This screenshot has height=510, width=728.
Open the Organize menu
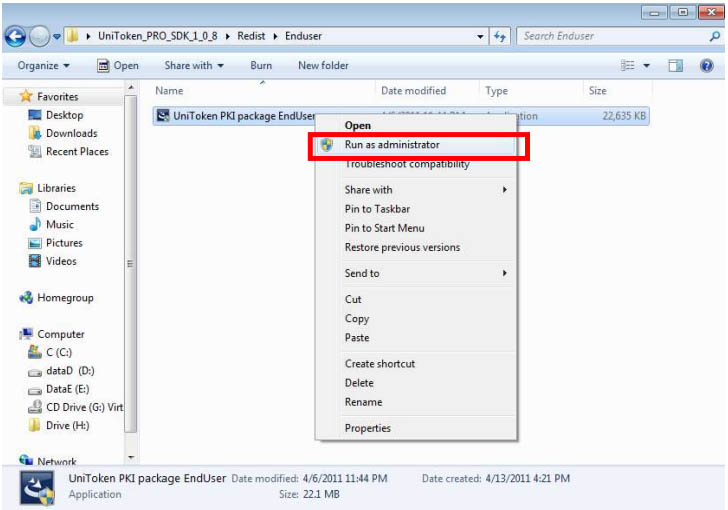(x=44, y=65)
